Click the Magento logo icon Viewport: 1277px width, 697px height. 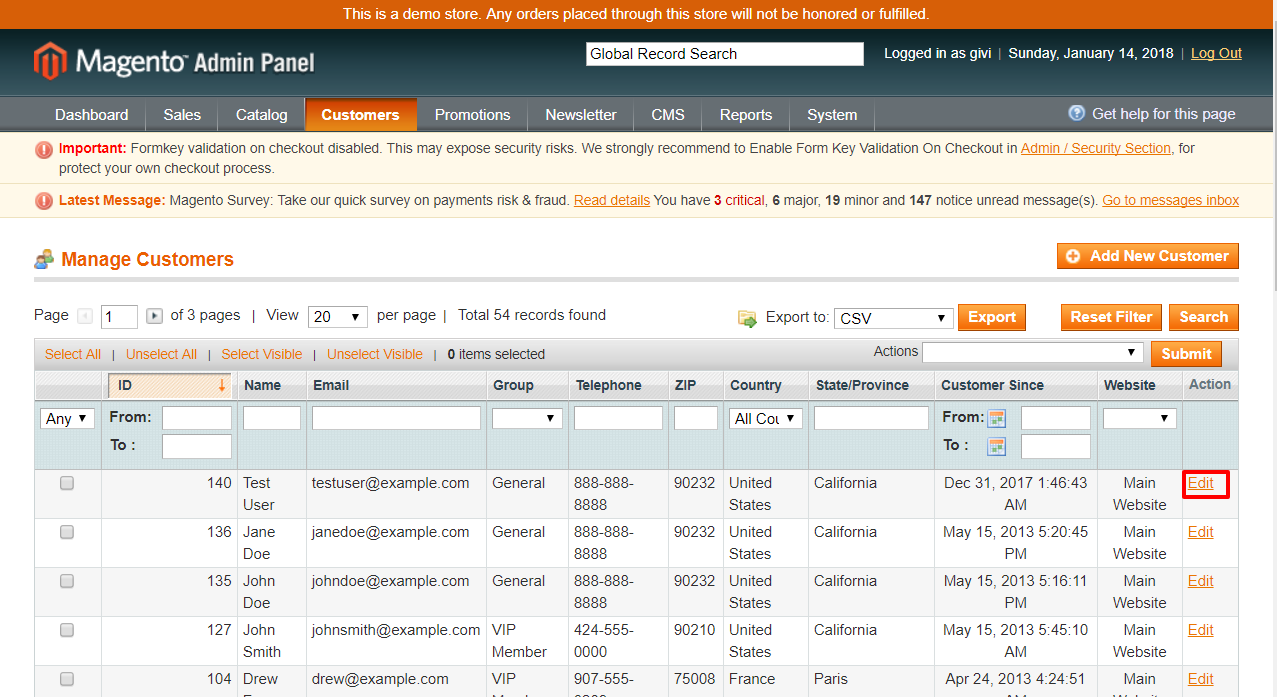coord(49,61)
